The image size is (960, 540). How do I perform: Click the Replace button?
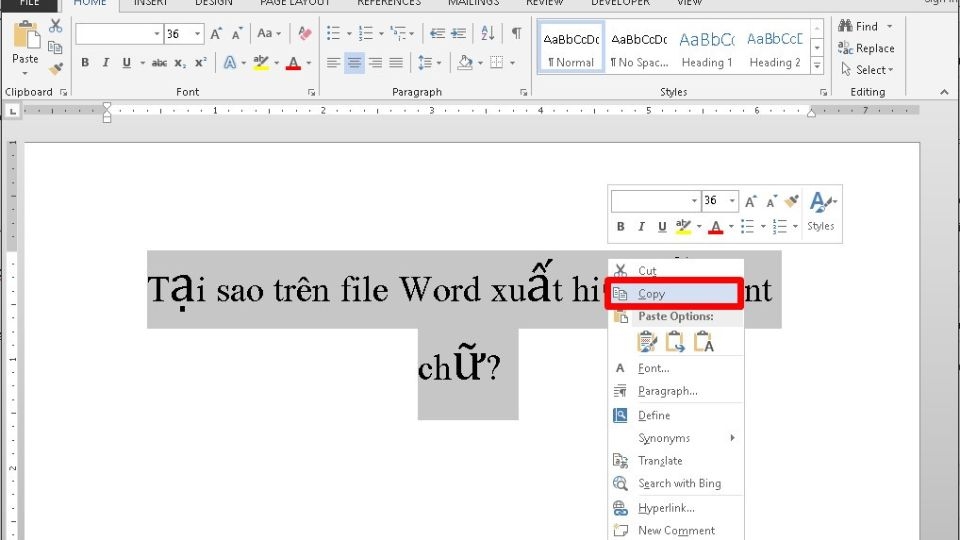point(866,48)
